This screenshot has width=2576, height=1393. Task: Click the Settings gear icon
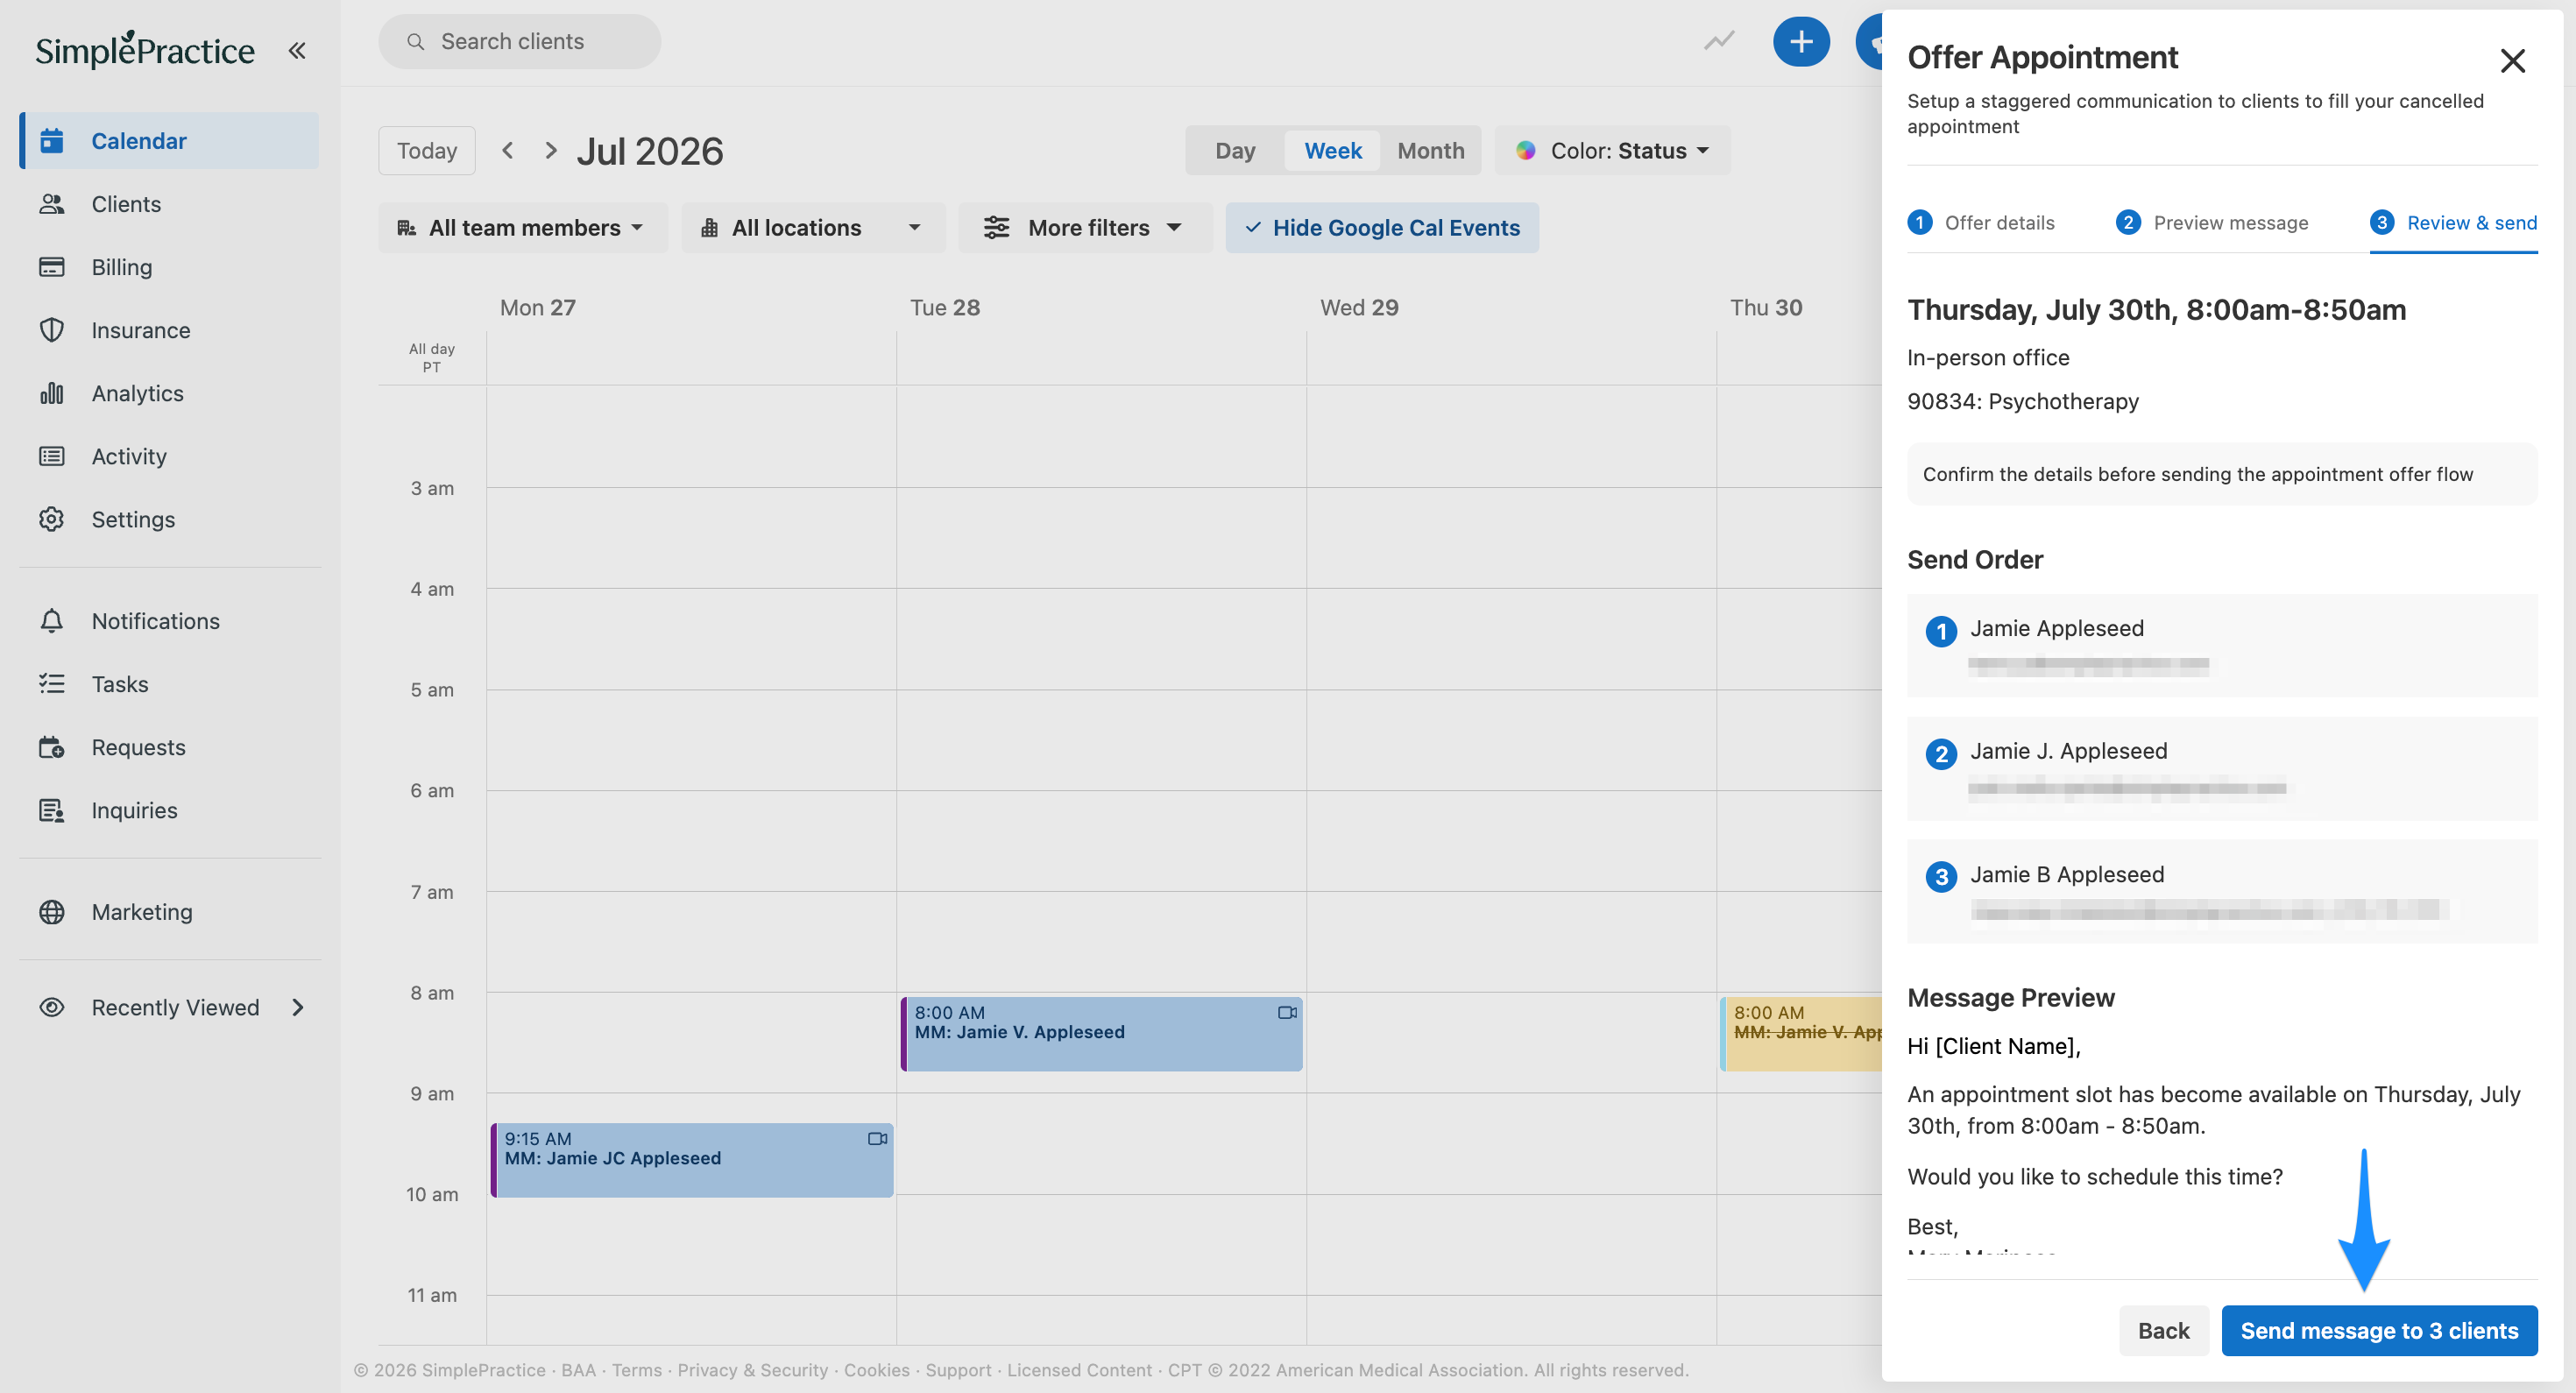click(52, 519)
